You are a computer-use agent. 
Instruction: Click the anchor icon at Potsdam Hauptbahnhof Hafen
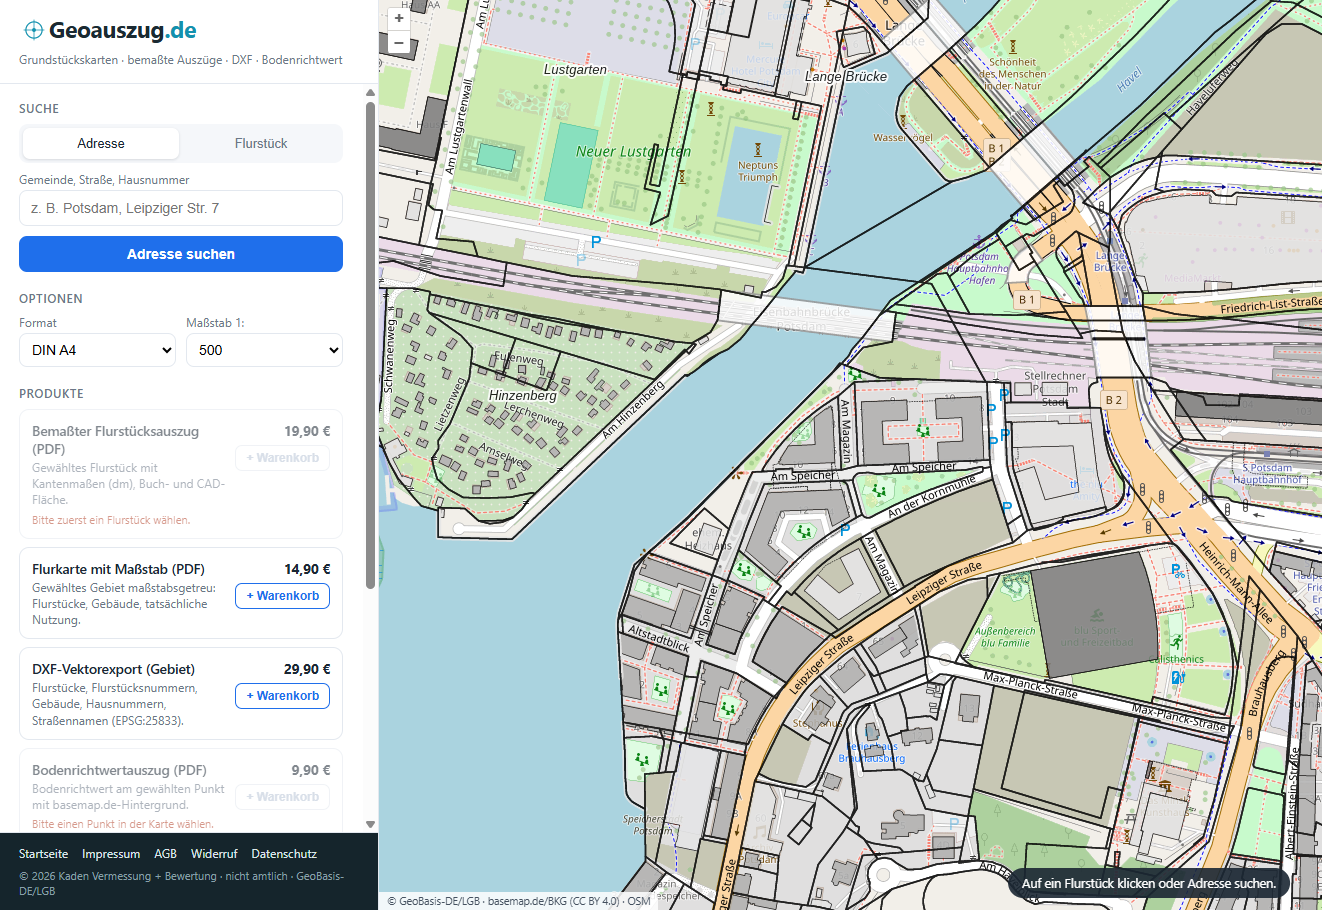point(978,242)
